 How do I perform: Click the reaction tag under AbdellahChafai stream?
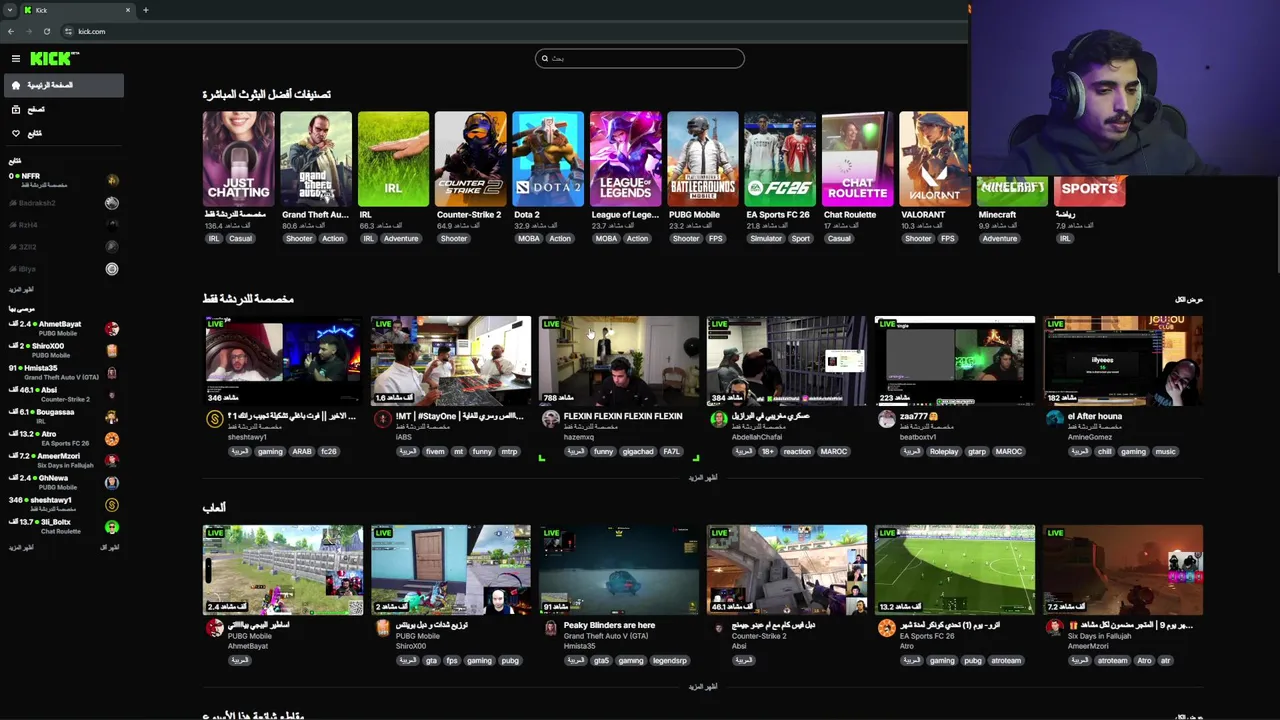(x=797, y=451)
